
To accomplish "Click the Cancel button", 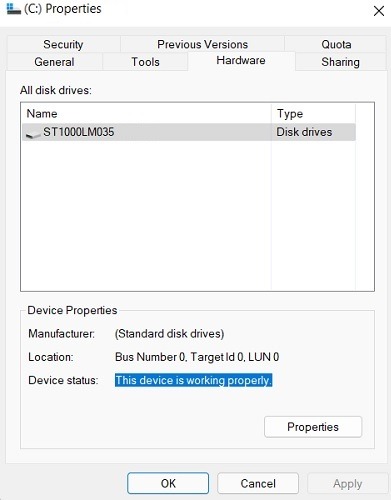I will point(258,483).
